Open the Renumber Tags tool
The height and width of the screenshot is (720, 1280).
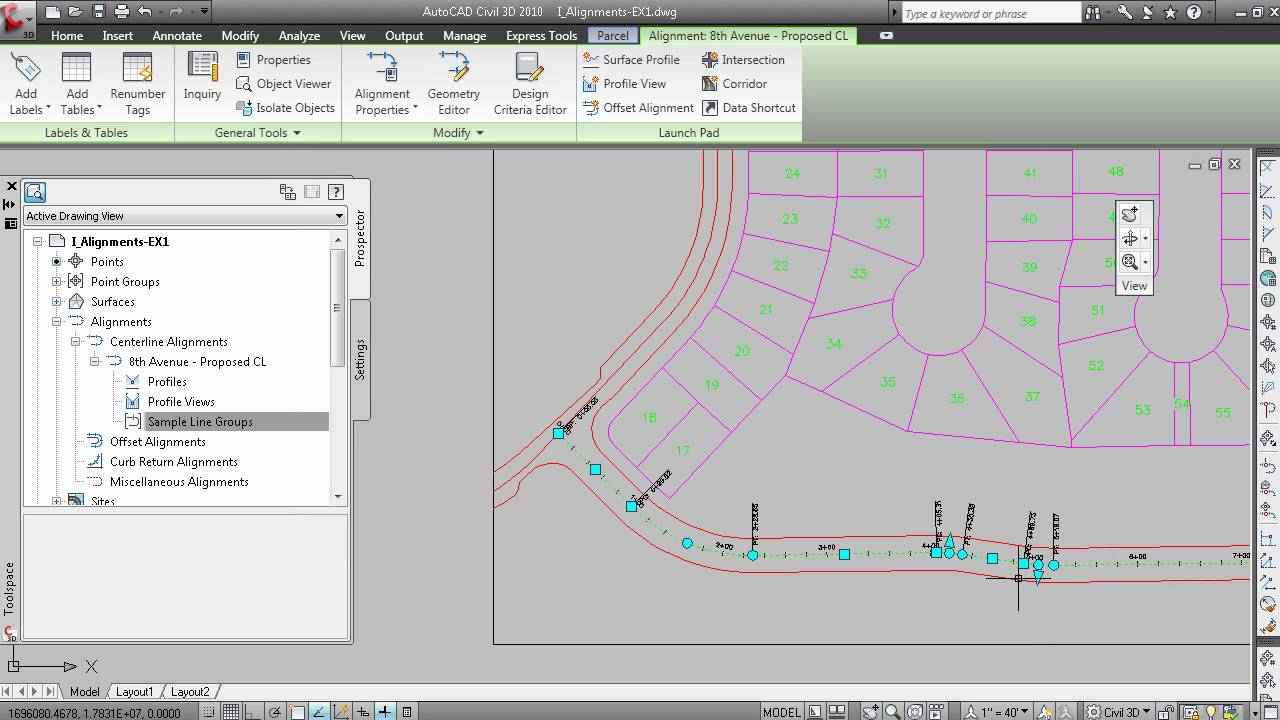tap(137, 83)
